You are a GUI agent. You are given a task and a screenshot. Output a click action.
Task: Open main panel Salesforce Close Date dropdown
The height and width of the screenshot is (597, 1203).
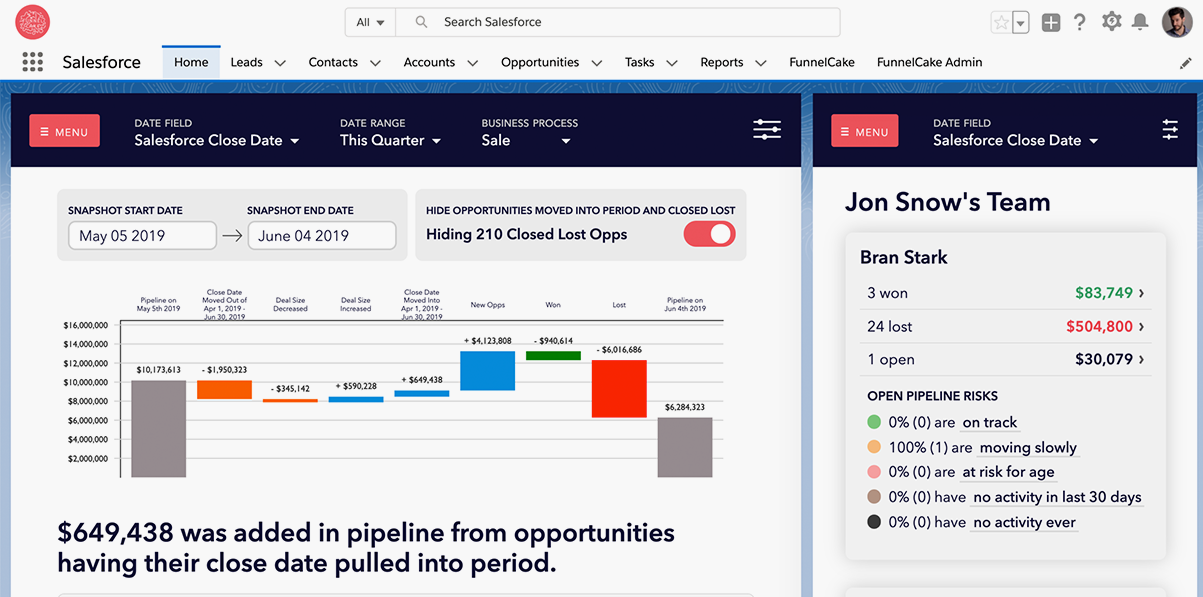tap(217, 141)
